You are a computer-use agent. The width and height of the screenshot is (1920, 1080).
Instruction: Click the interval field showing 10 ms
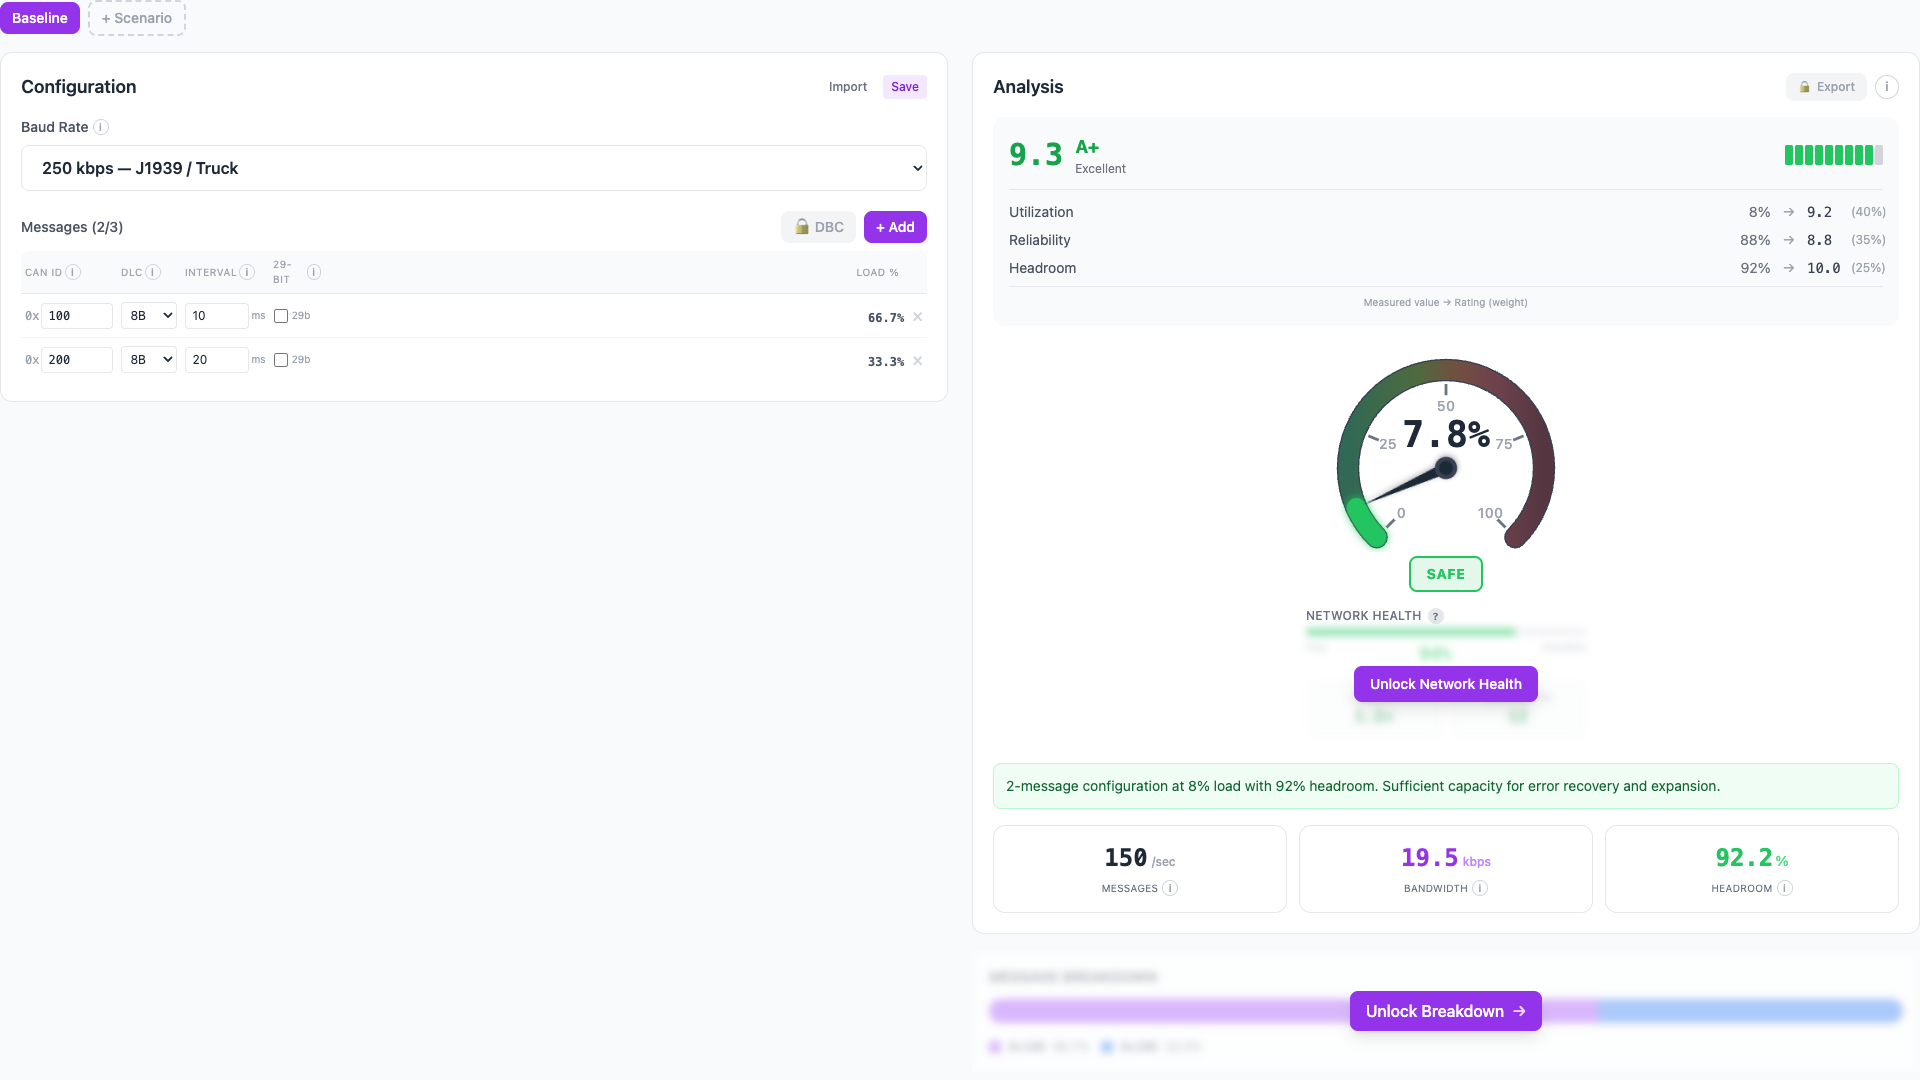[x=216, y=316]
